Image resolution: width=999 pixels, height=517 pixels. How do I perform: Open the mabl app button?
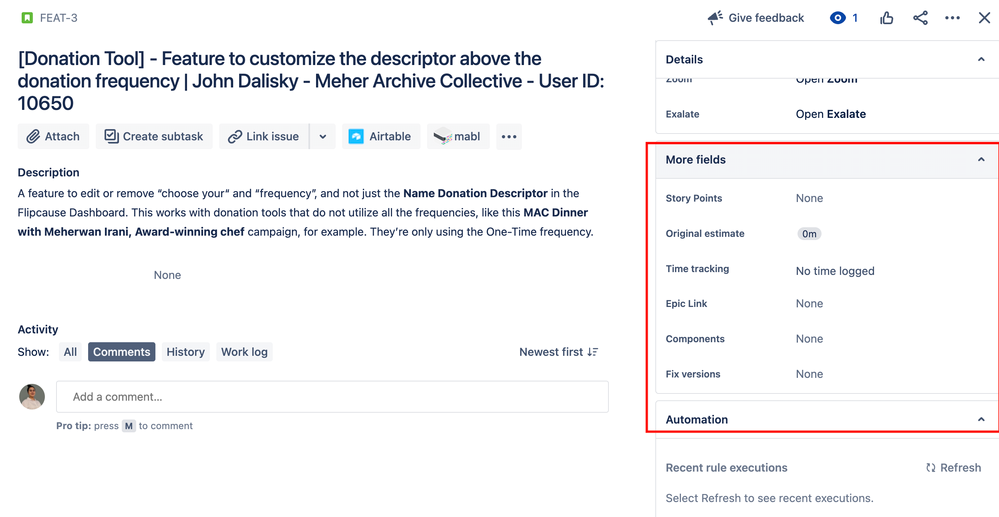(x=458, y=136)
